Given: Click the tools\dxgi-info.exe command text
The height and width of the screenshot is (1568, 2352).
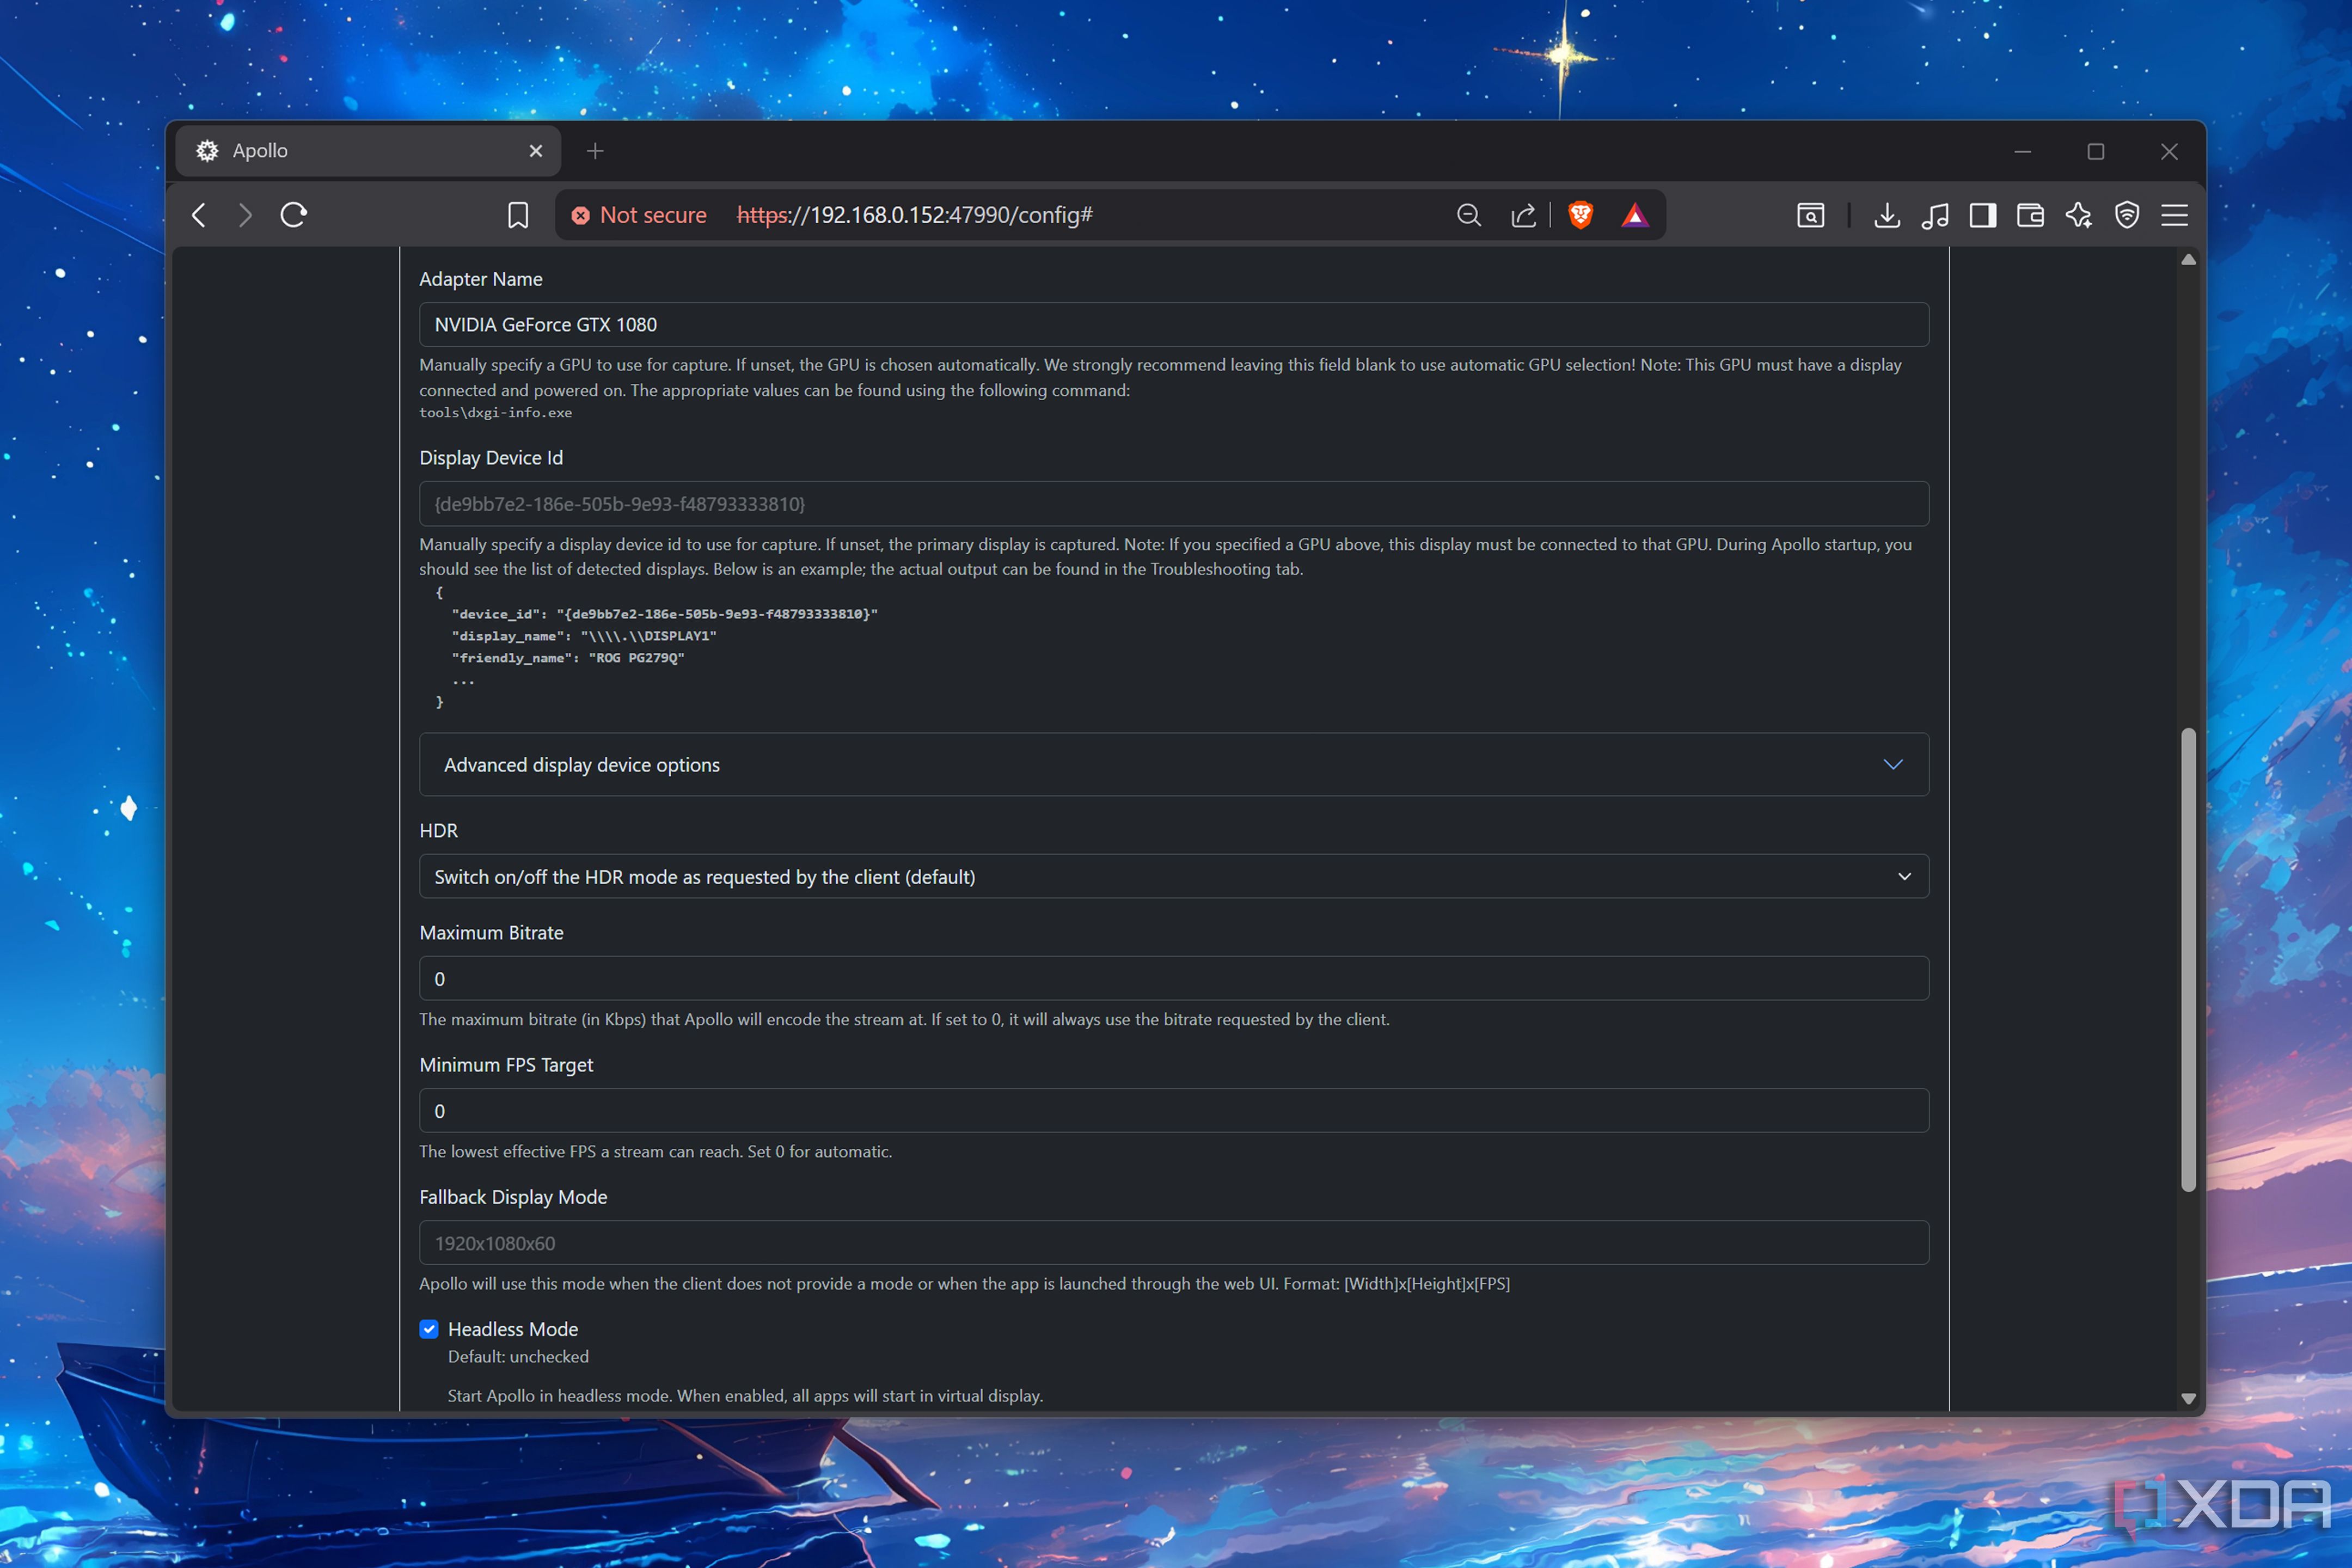Looking at the screenshot, I should [496, 413].
